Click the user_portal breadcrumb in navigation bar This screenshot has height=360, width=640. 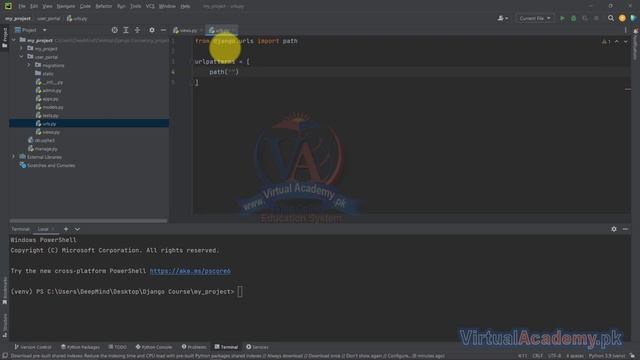coord(49,18)
